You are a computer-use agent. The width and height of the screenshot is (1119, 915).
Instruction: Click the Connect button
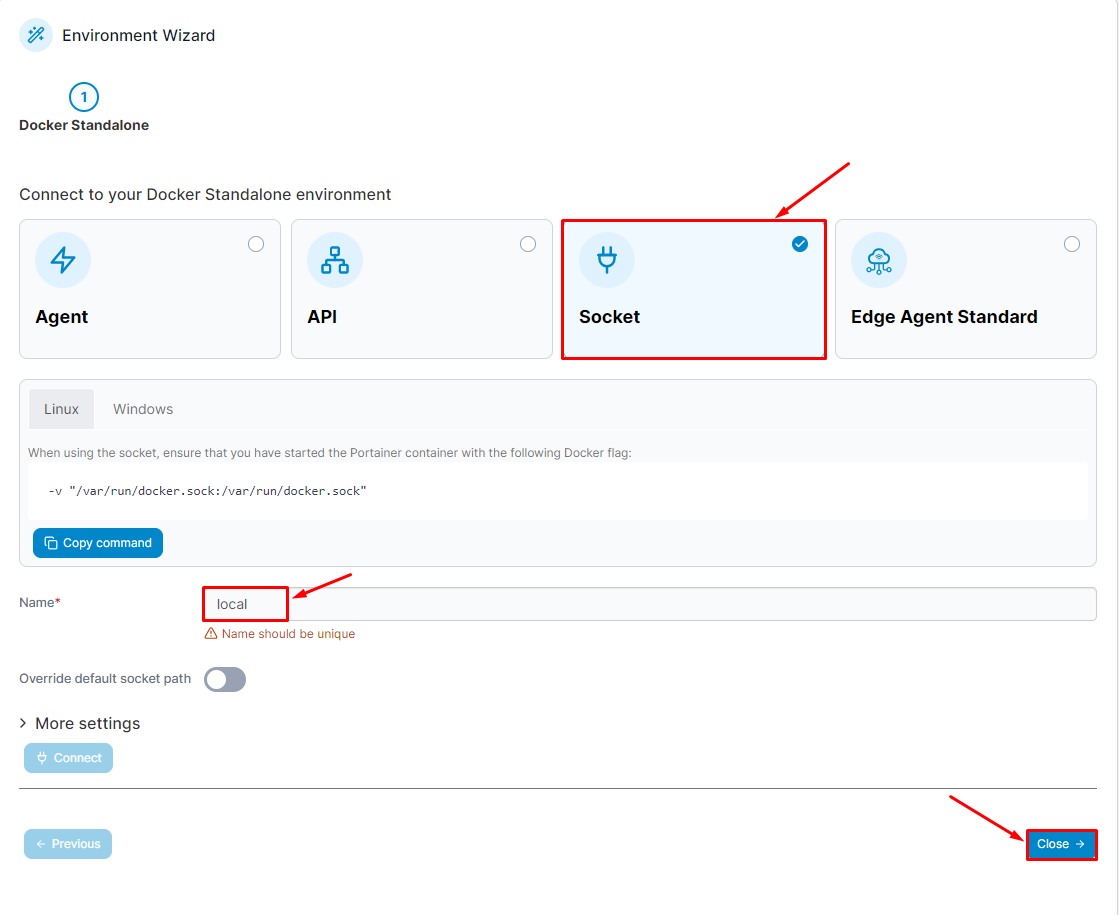pyautogui.click(x=69, y=758)
